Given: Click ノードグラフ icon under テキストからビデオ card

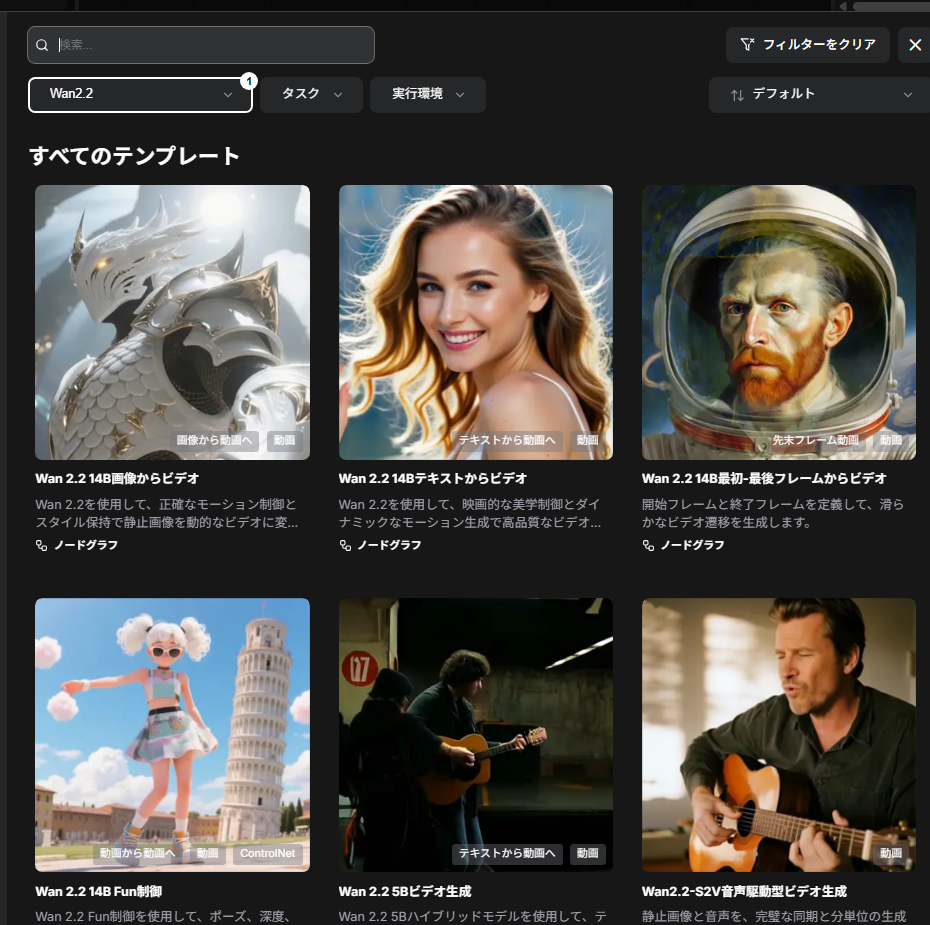Looking at the screenshot, I should coord(345,545).
